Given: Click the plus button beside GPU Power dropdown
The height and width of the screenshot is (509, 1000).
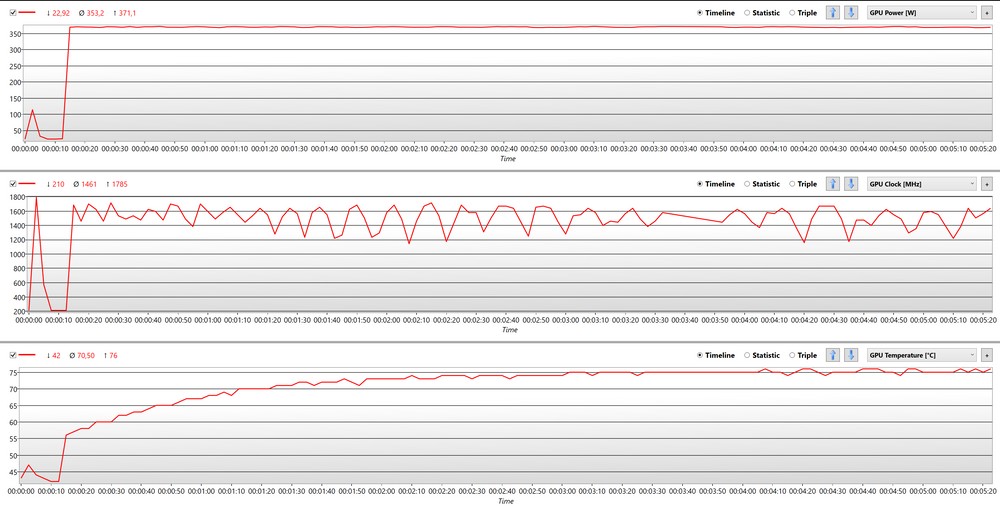Looking at the screenshot, I should click(986, 13).
